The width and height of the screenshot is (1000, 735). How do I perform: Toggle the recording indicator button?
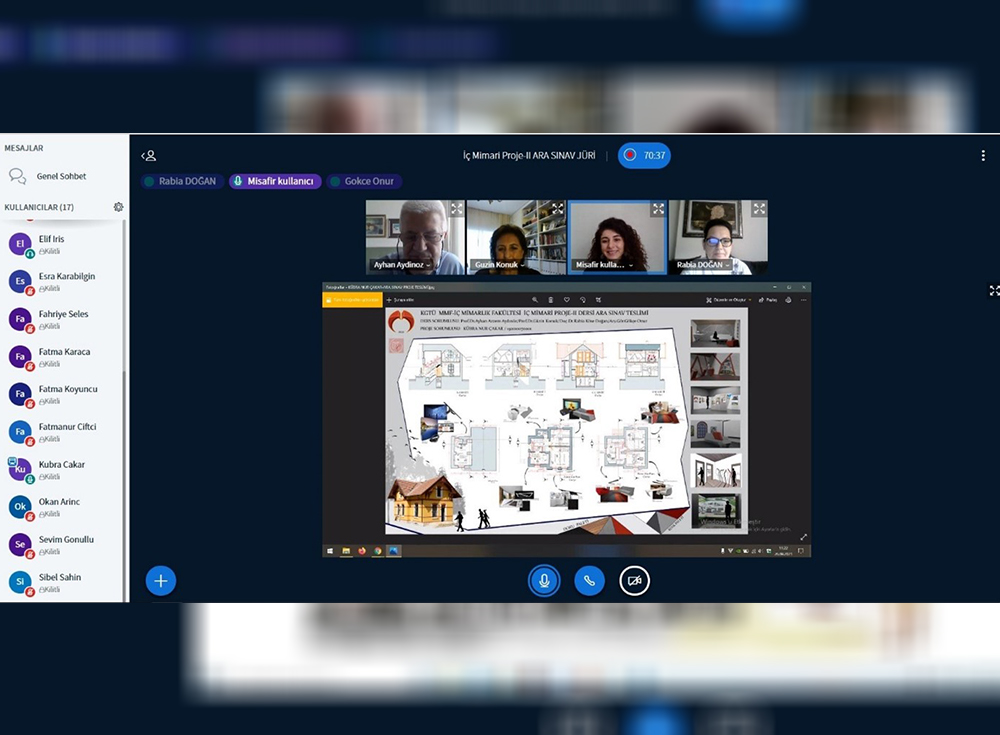tap(644, 156)
